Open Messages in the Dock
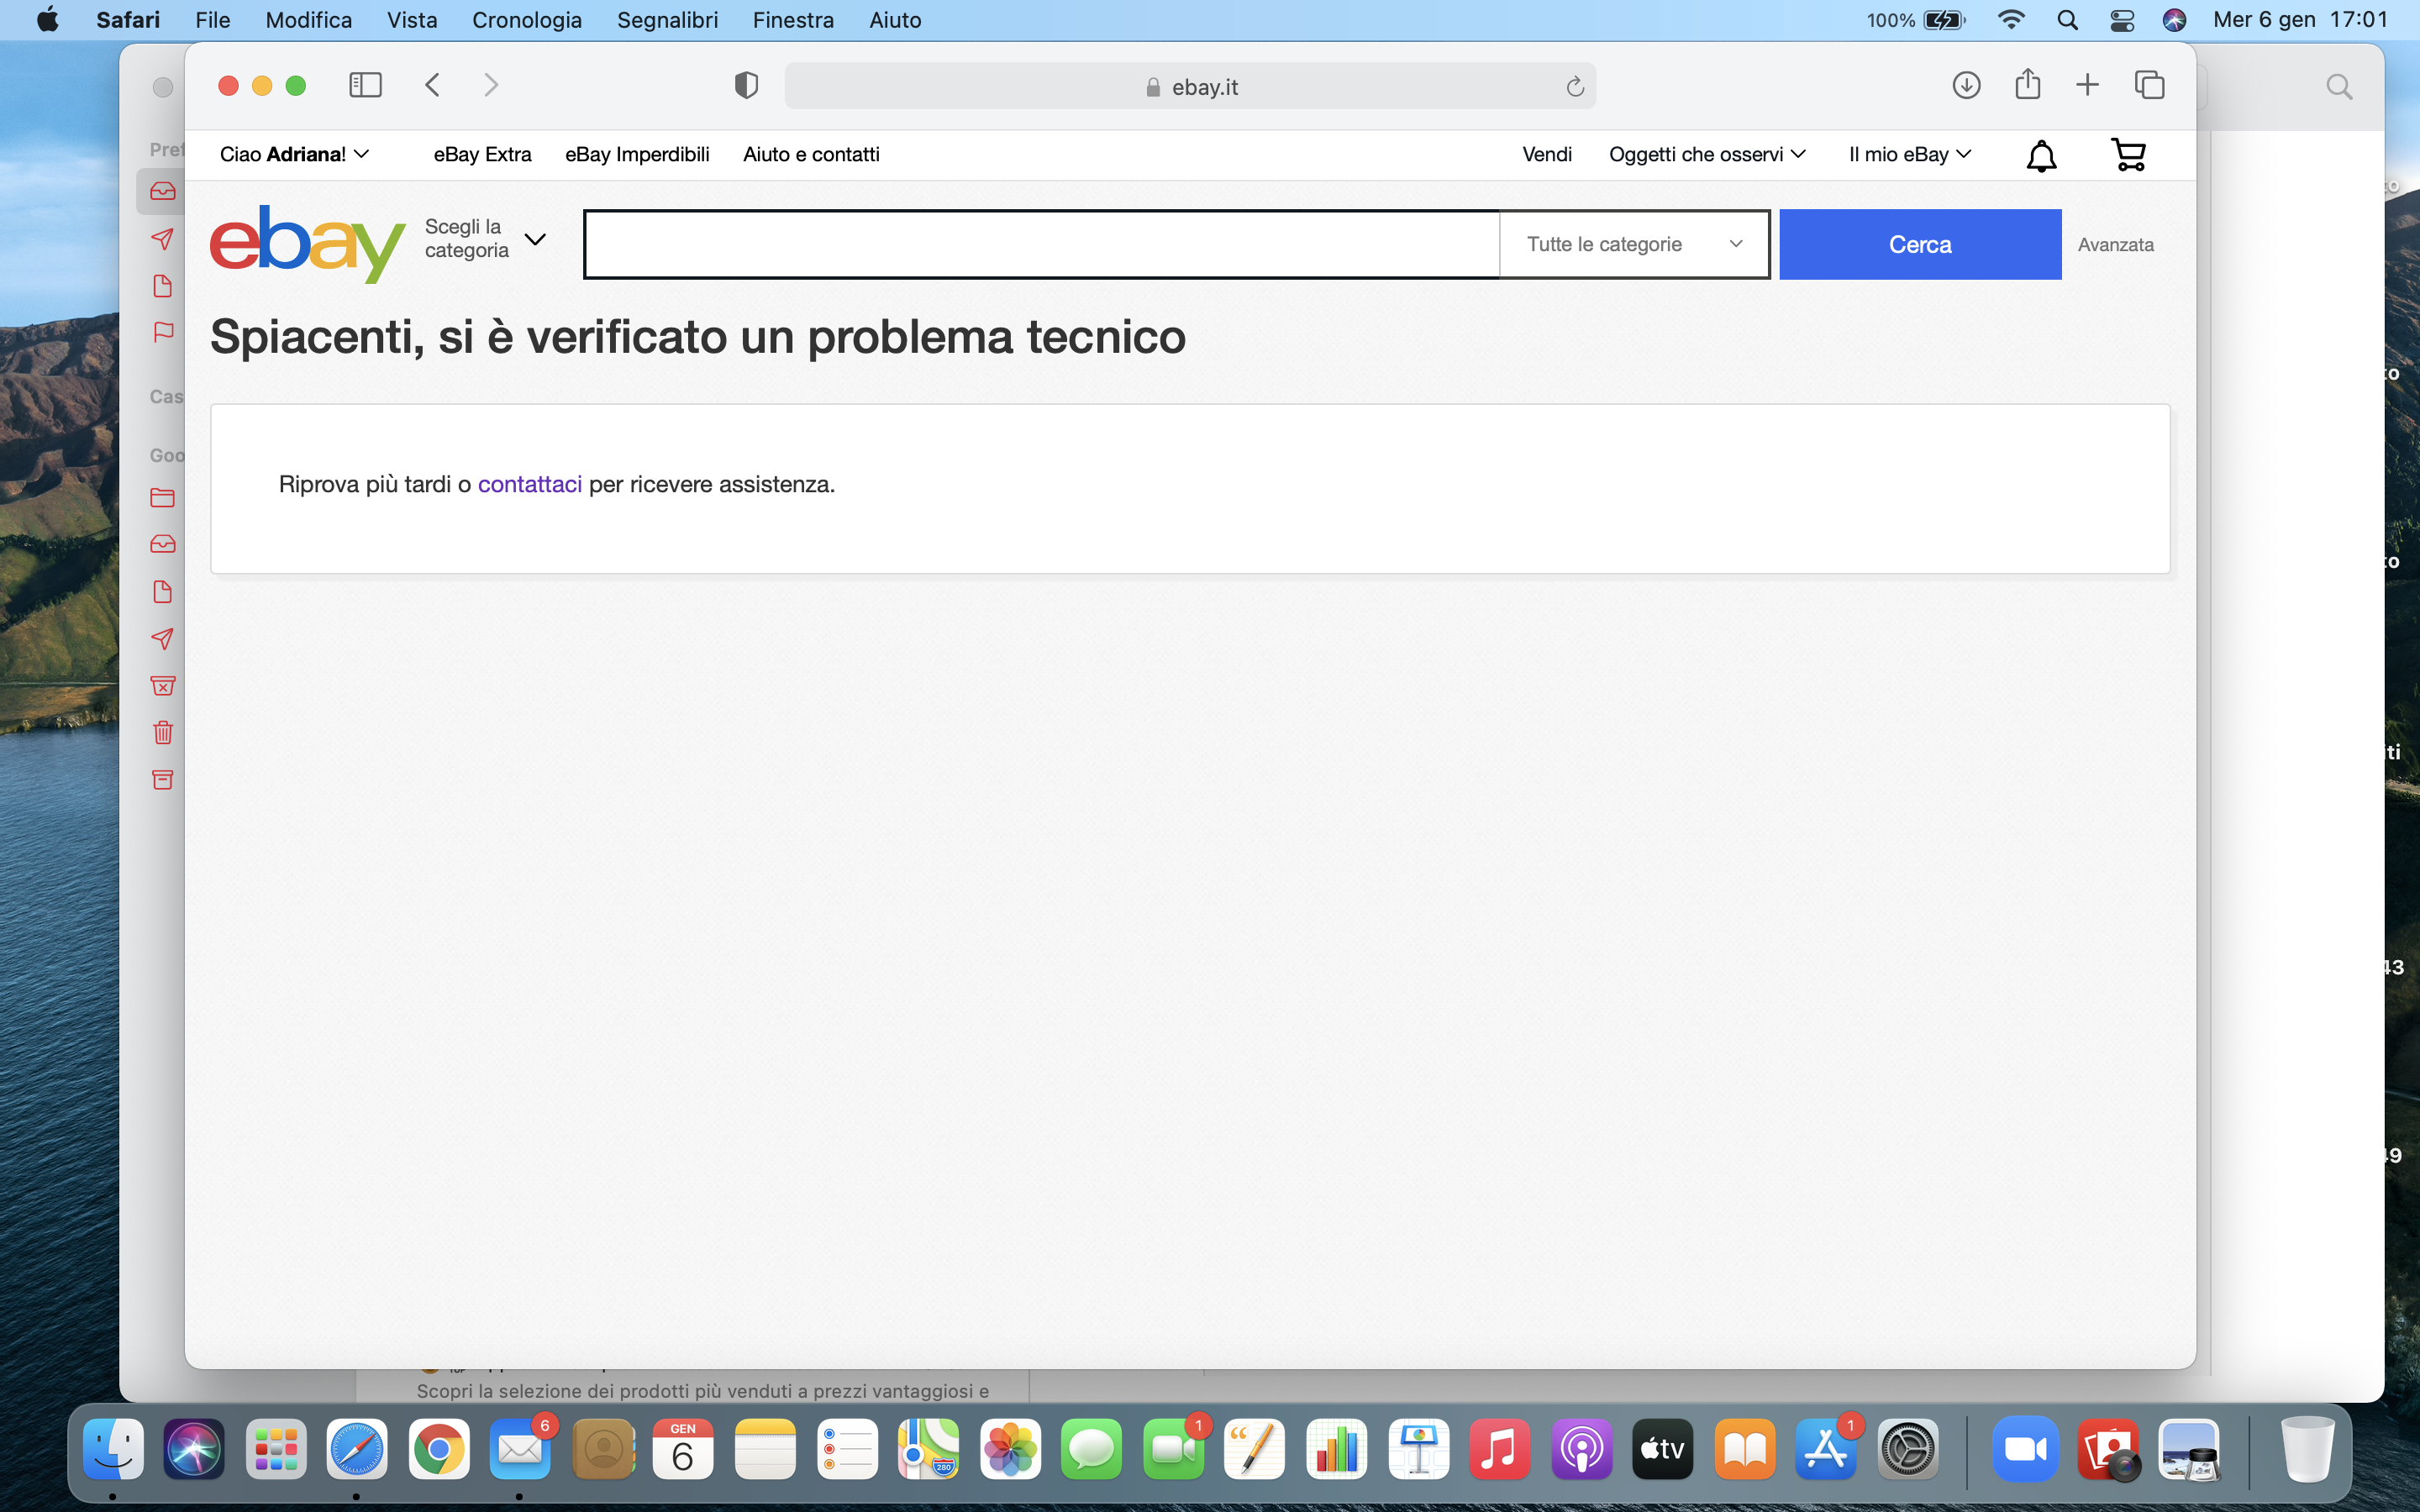2420x1512 pixels. point(1091,1449)
